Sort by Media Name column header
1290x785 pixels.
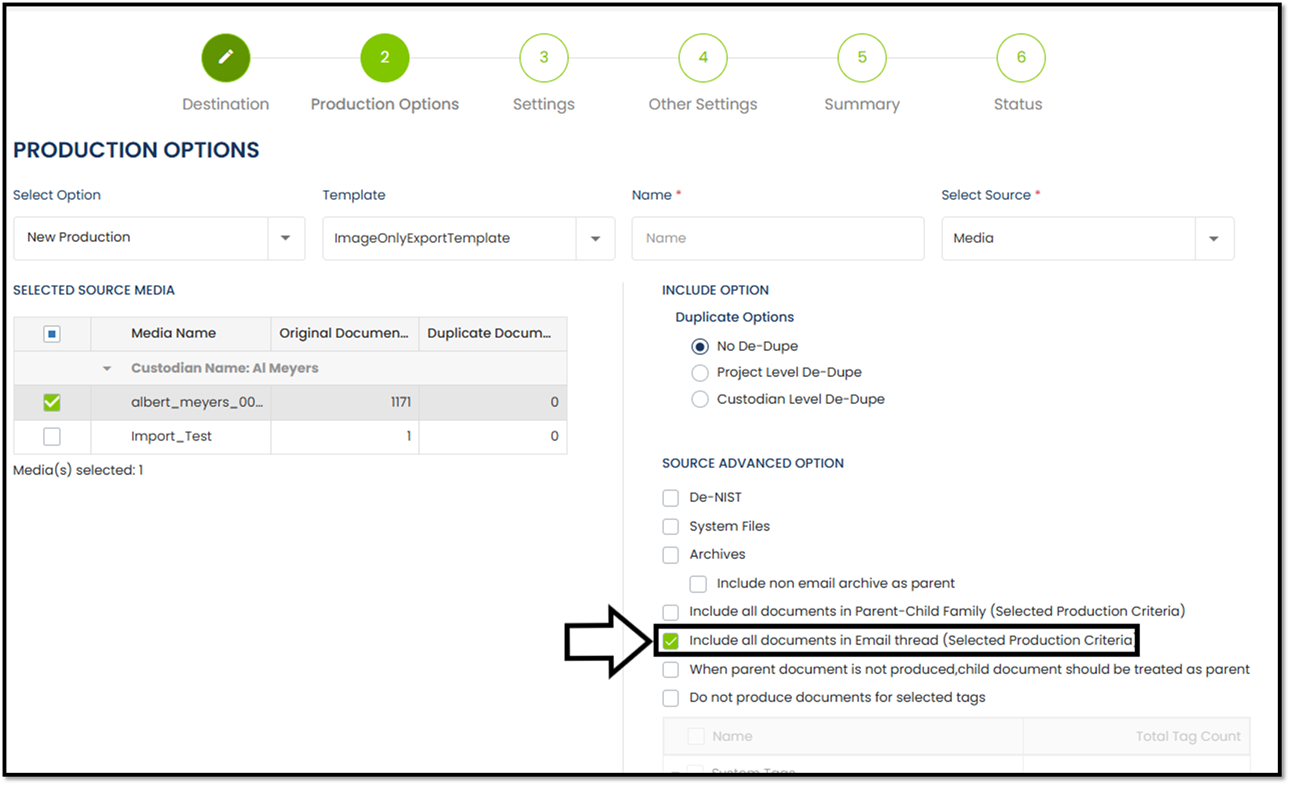[x=173, y=334]
